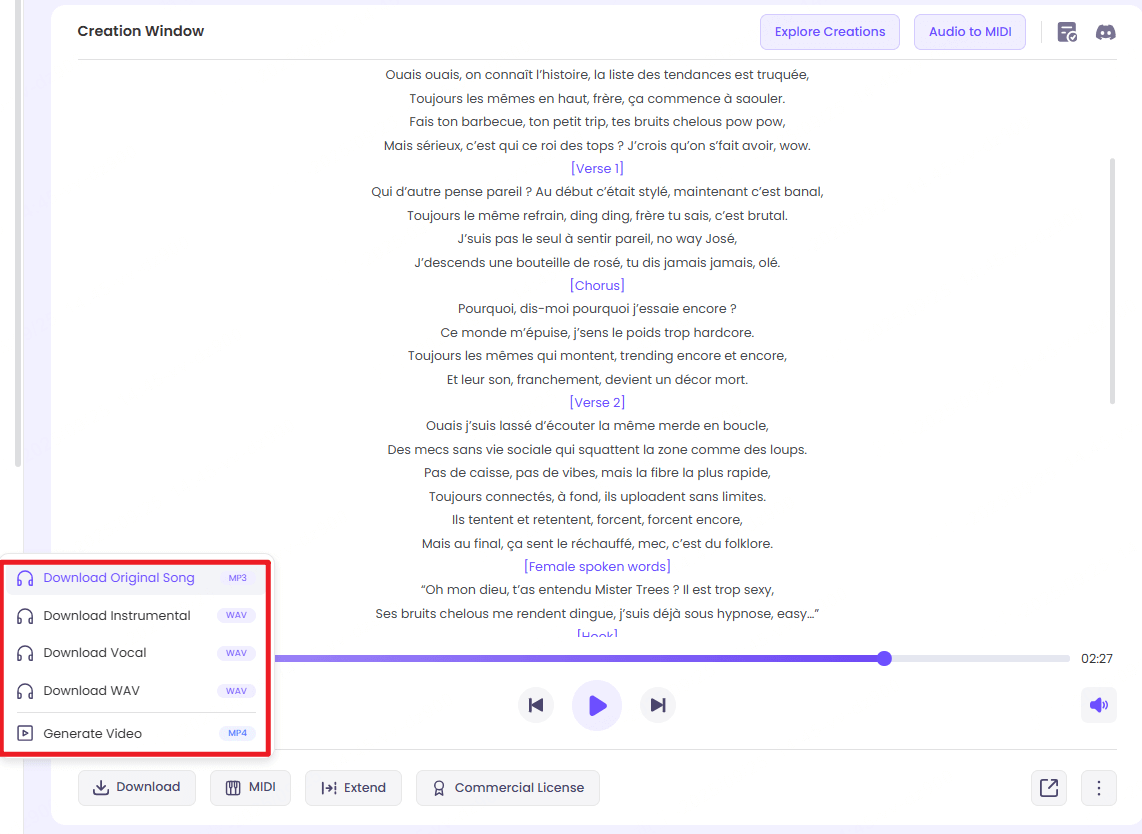
Task: Open the MIDI button
Action: [251, 787]
